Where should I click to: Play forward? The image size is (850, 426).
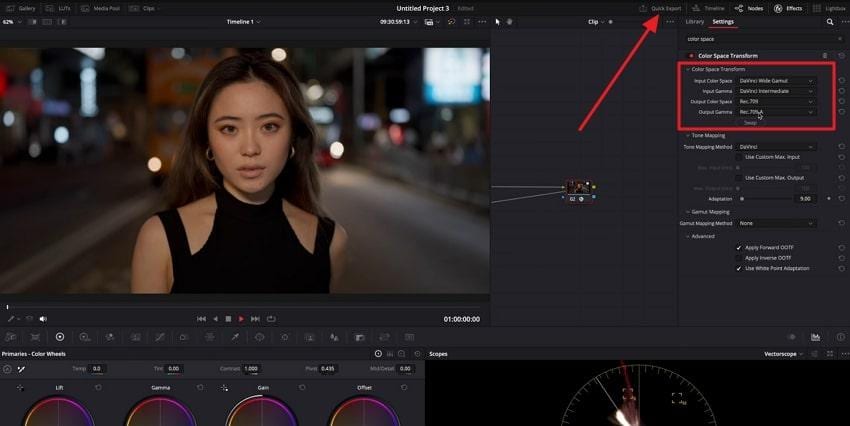click(241, 319)
